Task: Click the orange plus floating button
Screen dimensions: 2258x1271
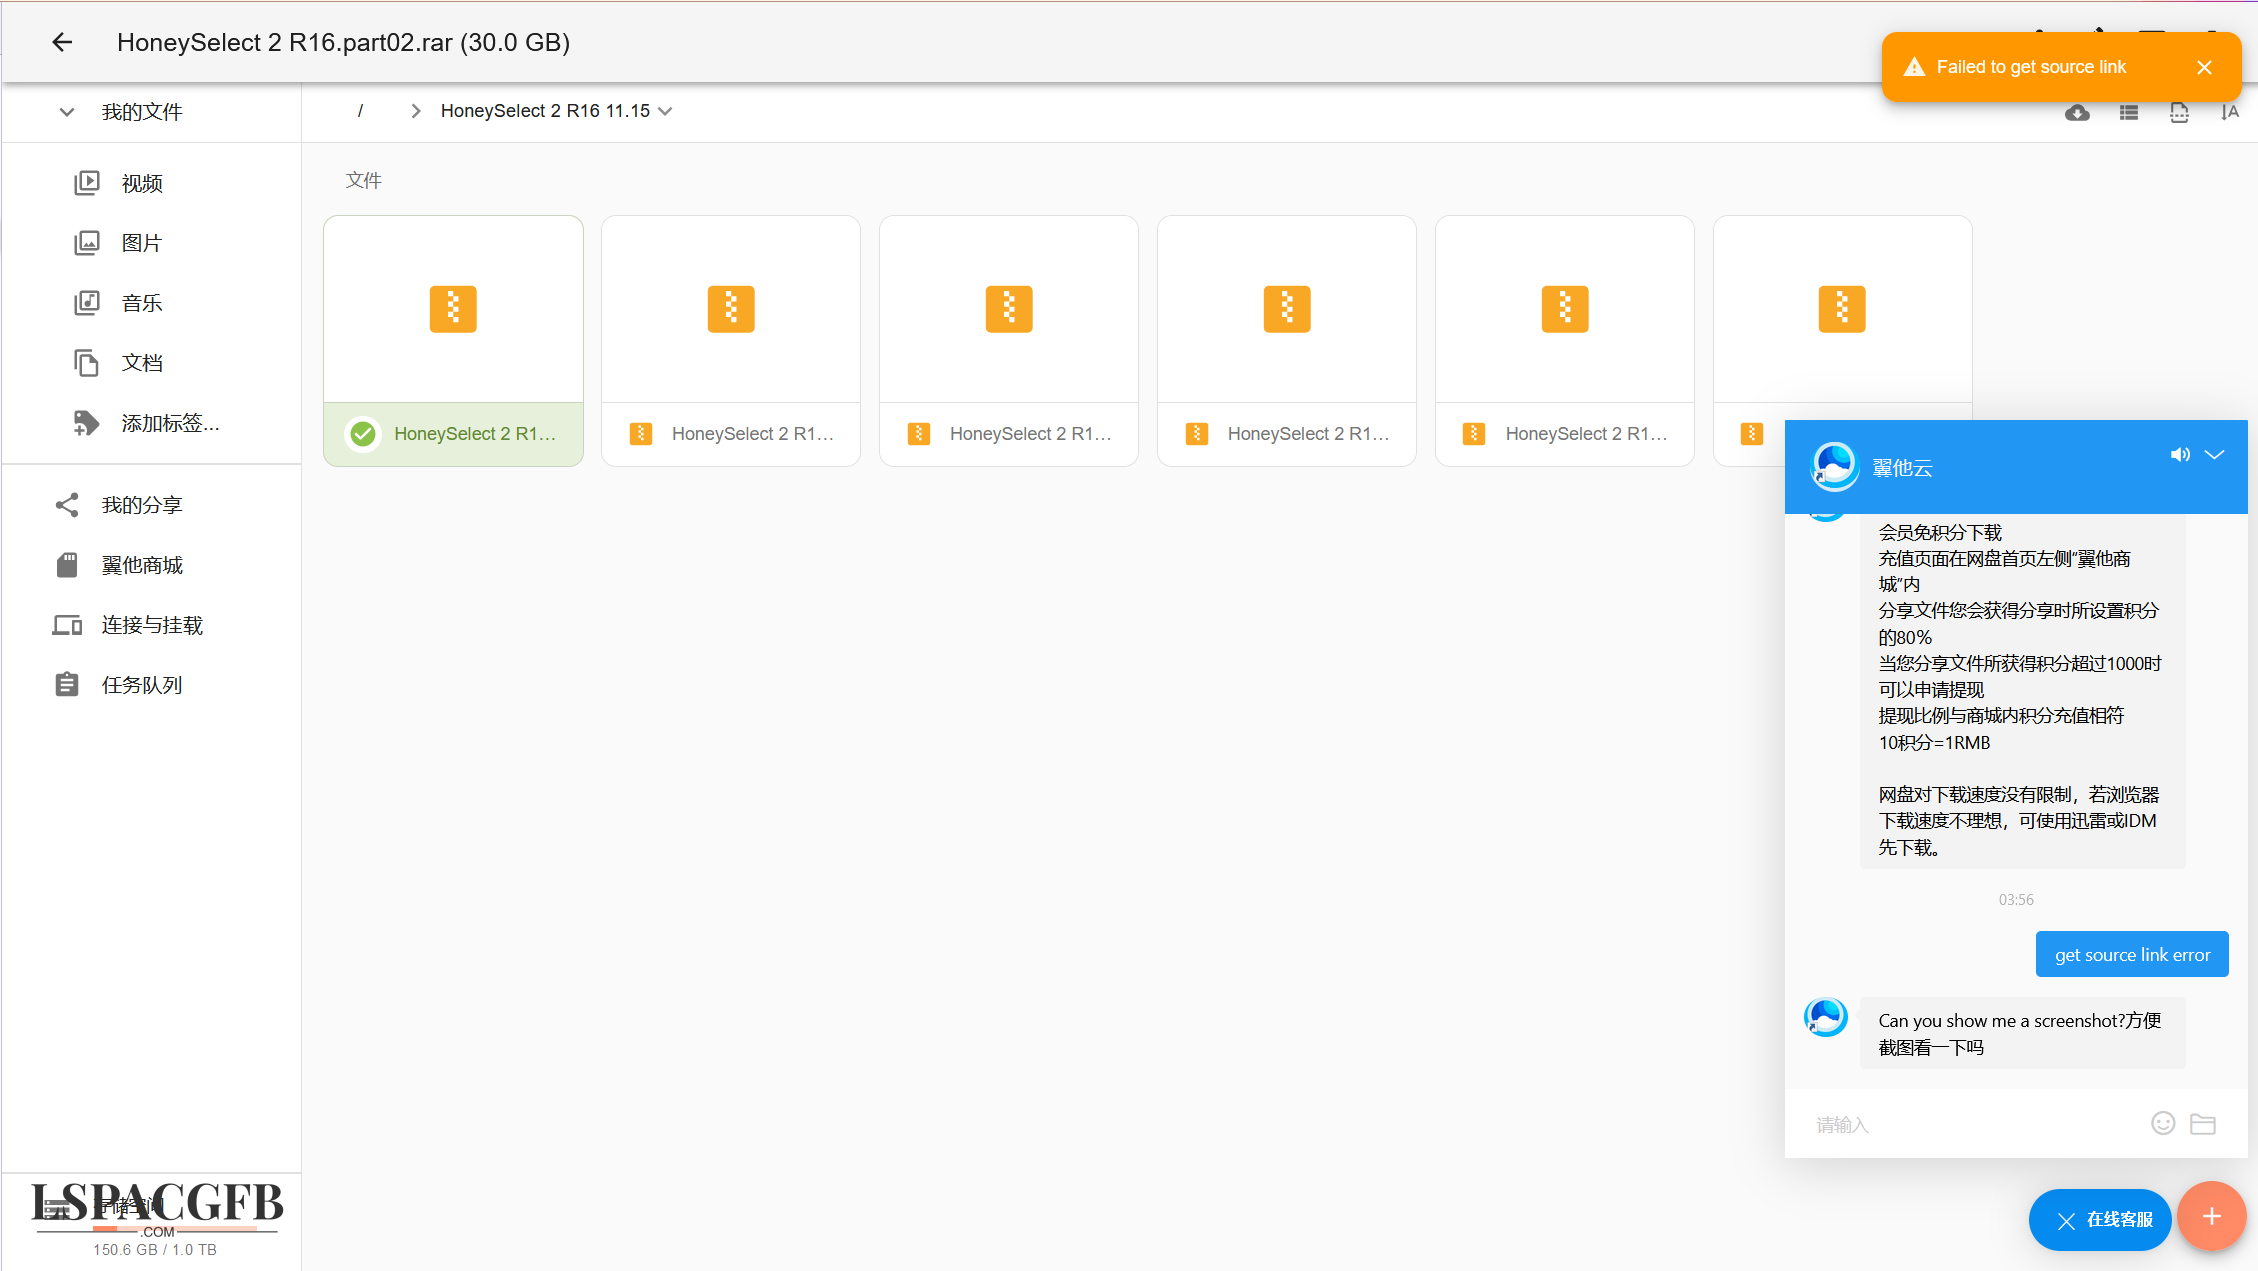Action: [x=2211, y=1216]
